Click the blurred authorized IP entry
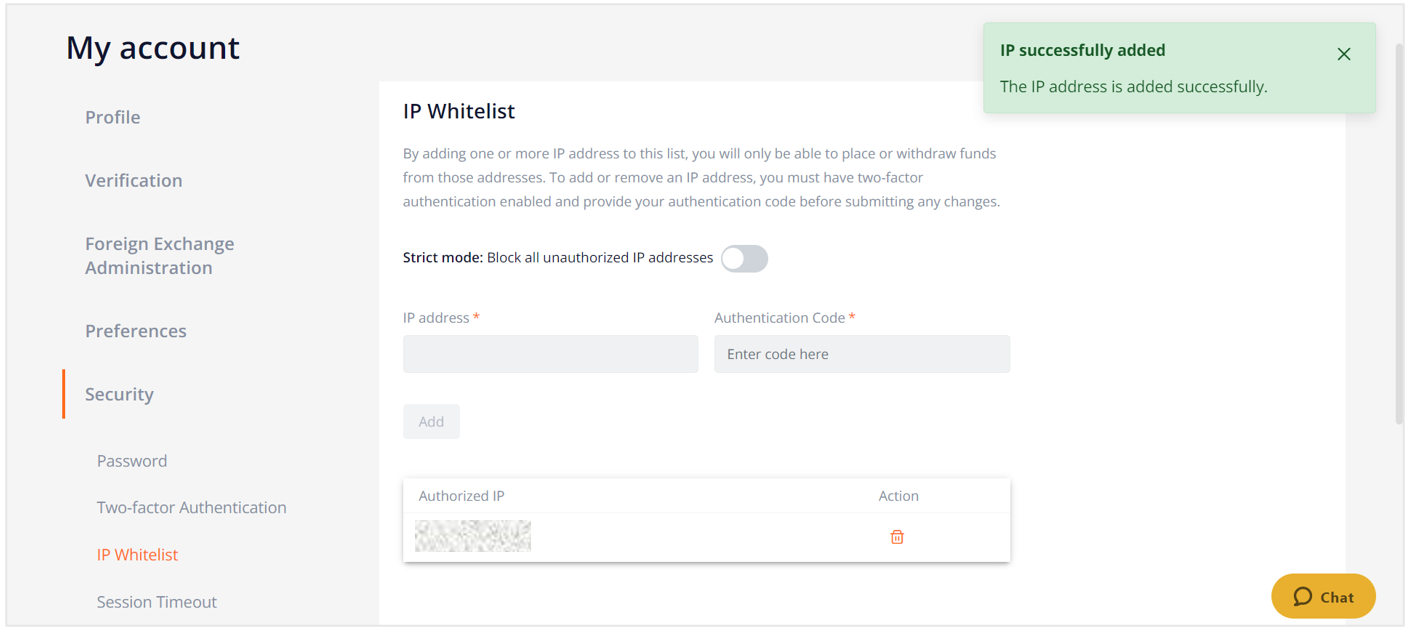The height and width of the screenshot is (630, 1408). [473, 536]
